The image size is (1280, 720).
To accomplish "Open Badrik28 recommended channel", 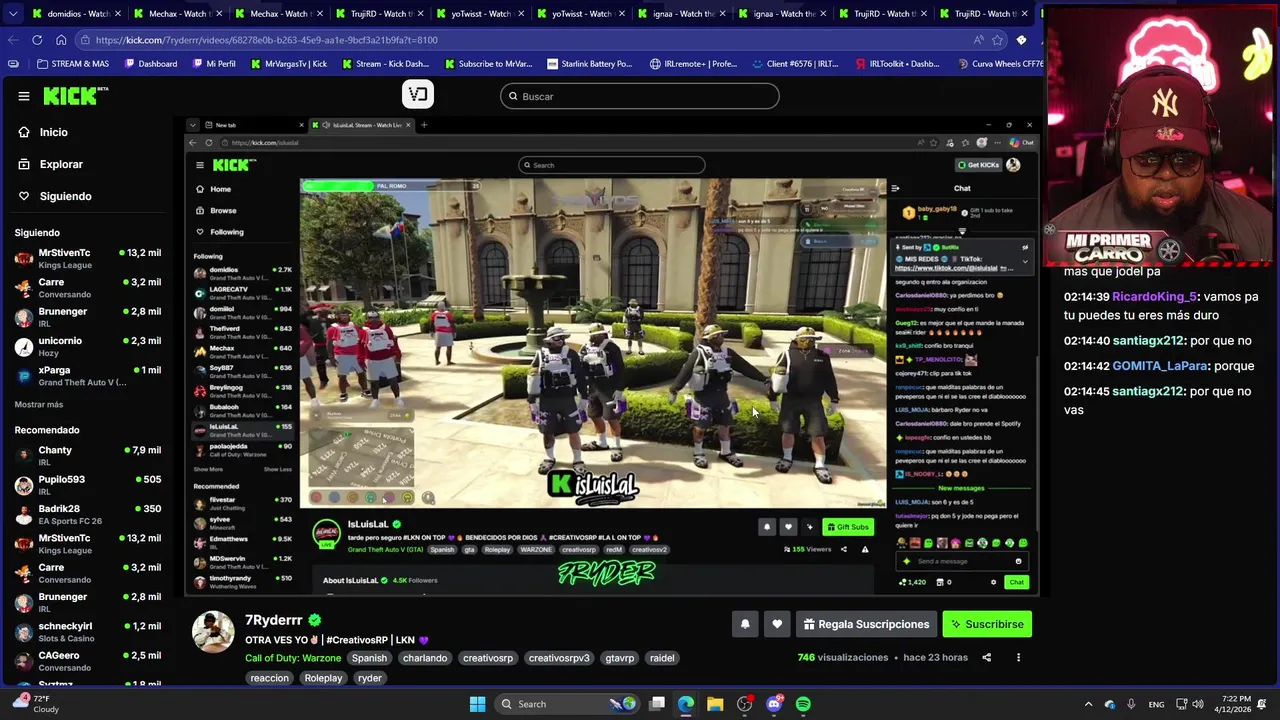I will coord(88,514).
